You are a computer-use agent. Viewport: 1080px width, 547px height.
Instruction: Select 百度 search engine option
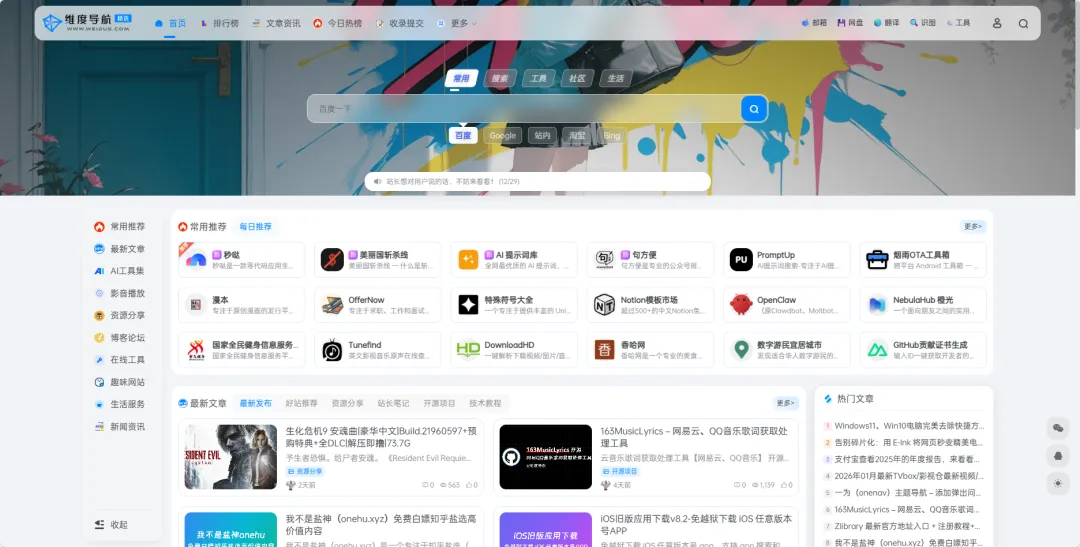pyautogui.click(x=464, y=136)
